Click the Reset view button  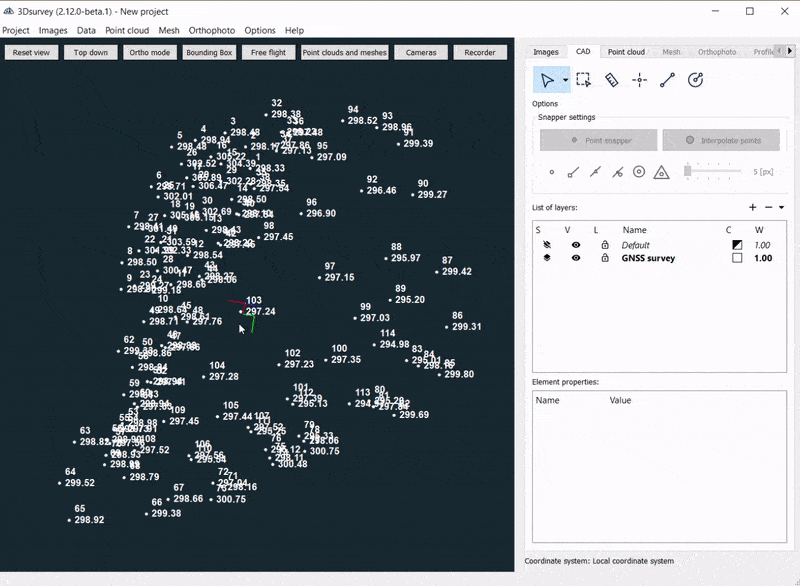(x=31, y=52)
